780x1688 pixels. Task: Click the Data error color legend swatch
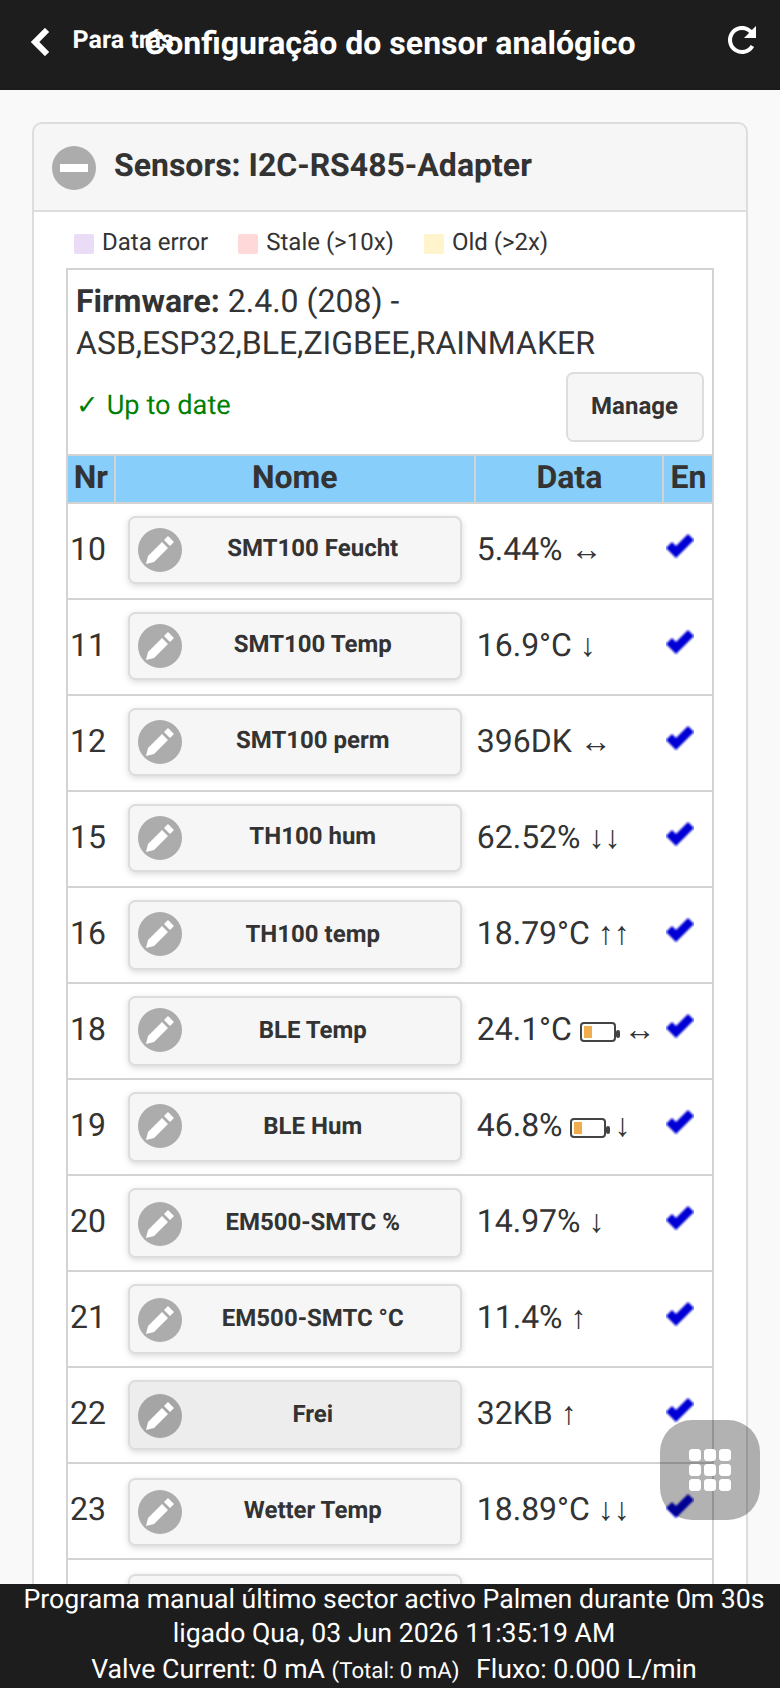84,243
